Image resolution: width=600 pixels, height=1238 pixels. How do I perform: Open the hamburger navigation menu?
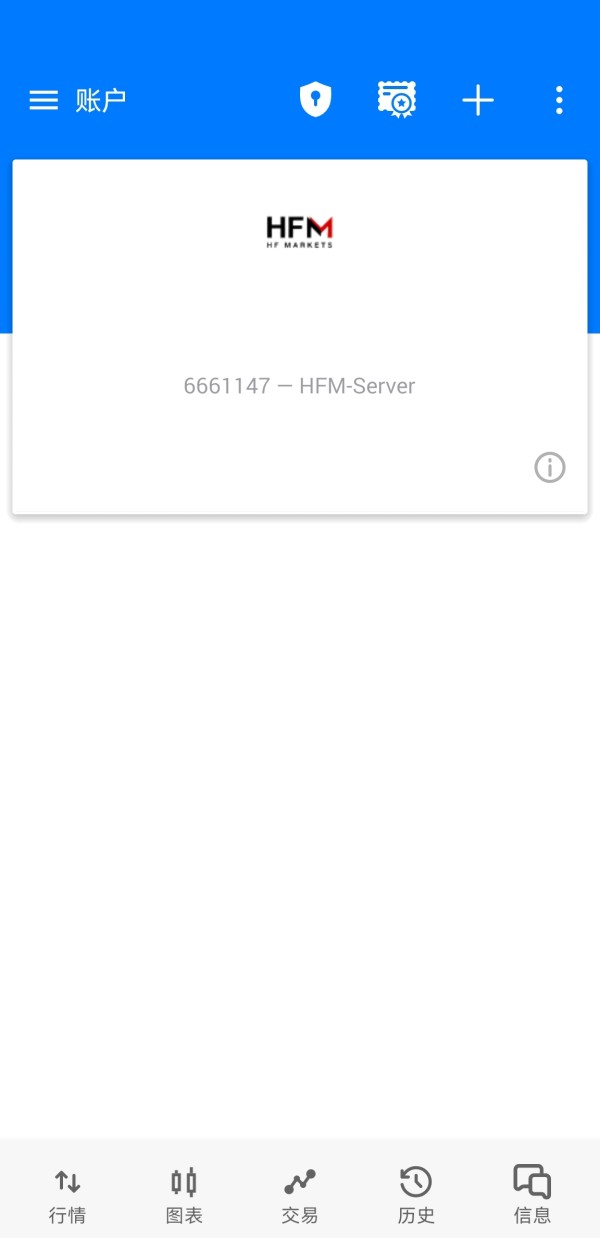43,100
